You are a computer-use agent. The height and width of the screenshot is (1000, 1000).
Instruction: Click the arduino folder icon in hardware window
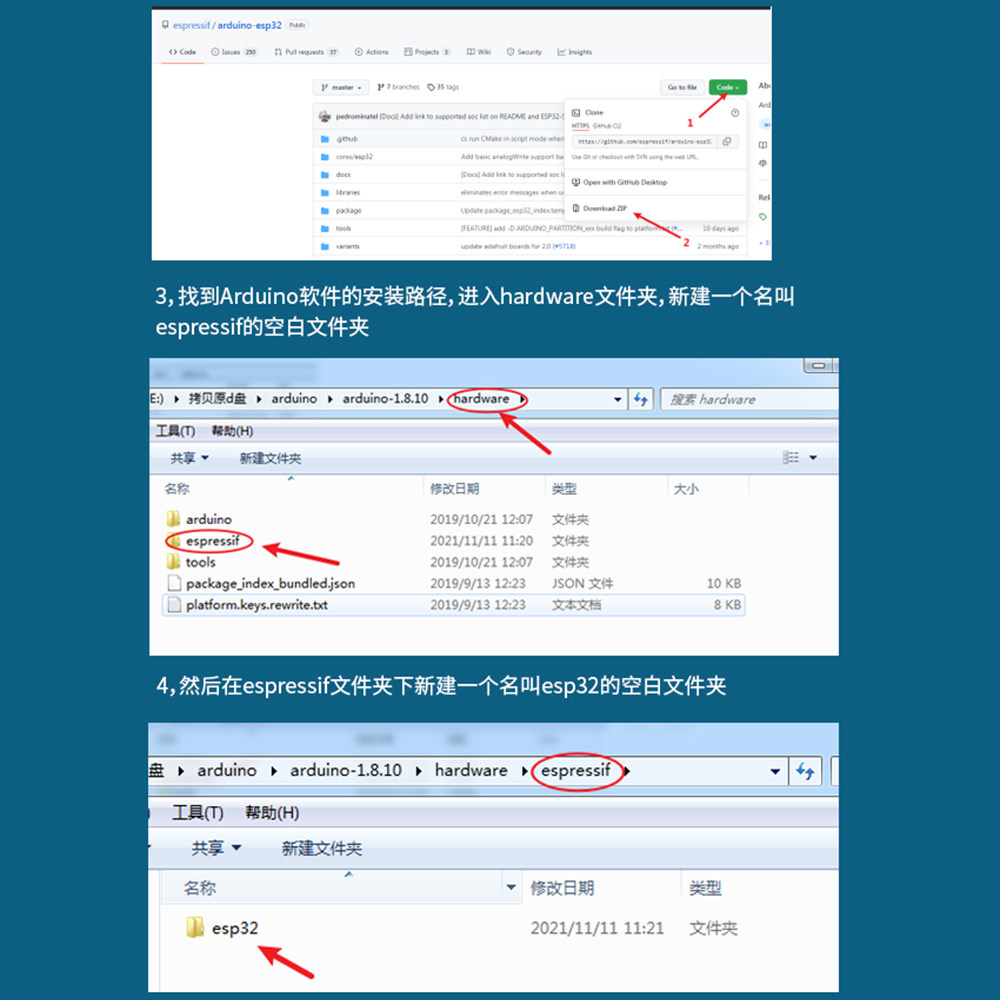coord(173,518)
